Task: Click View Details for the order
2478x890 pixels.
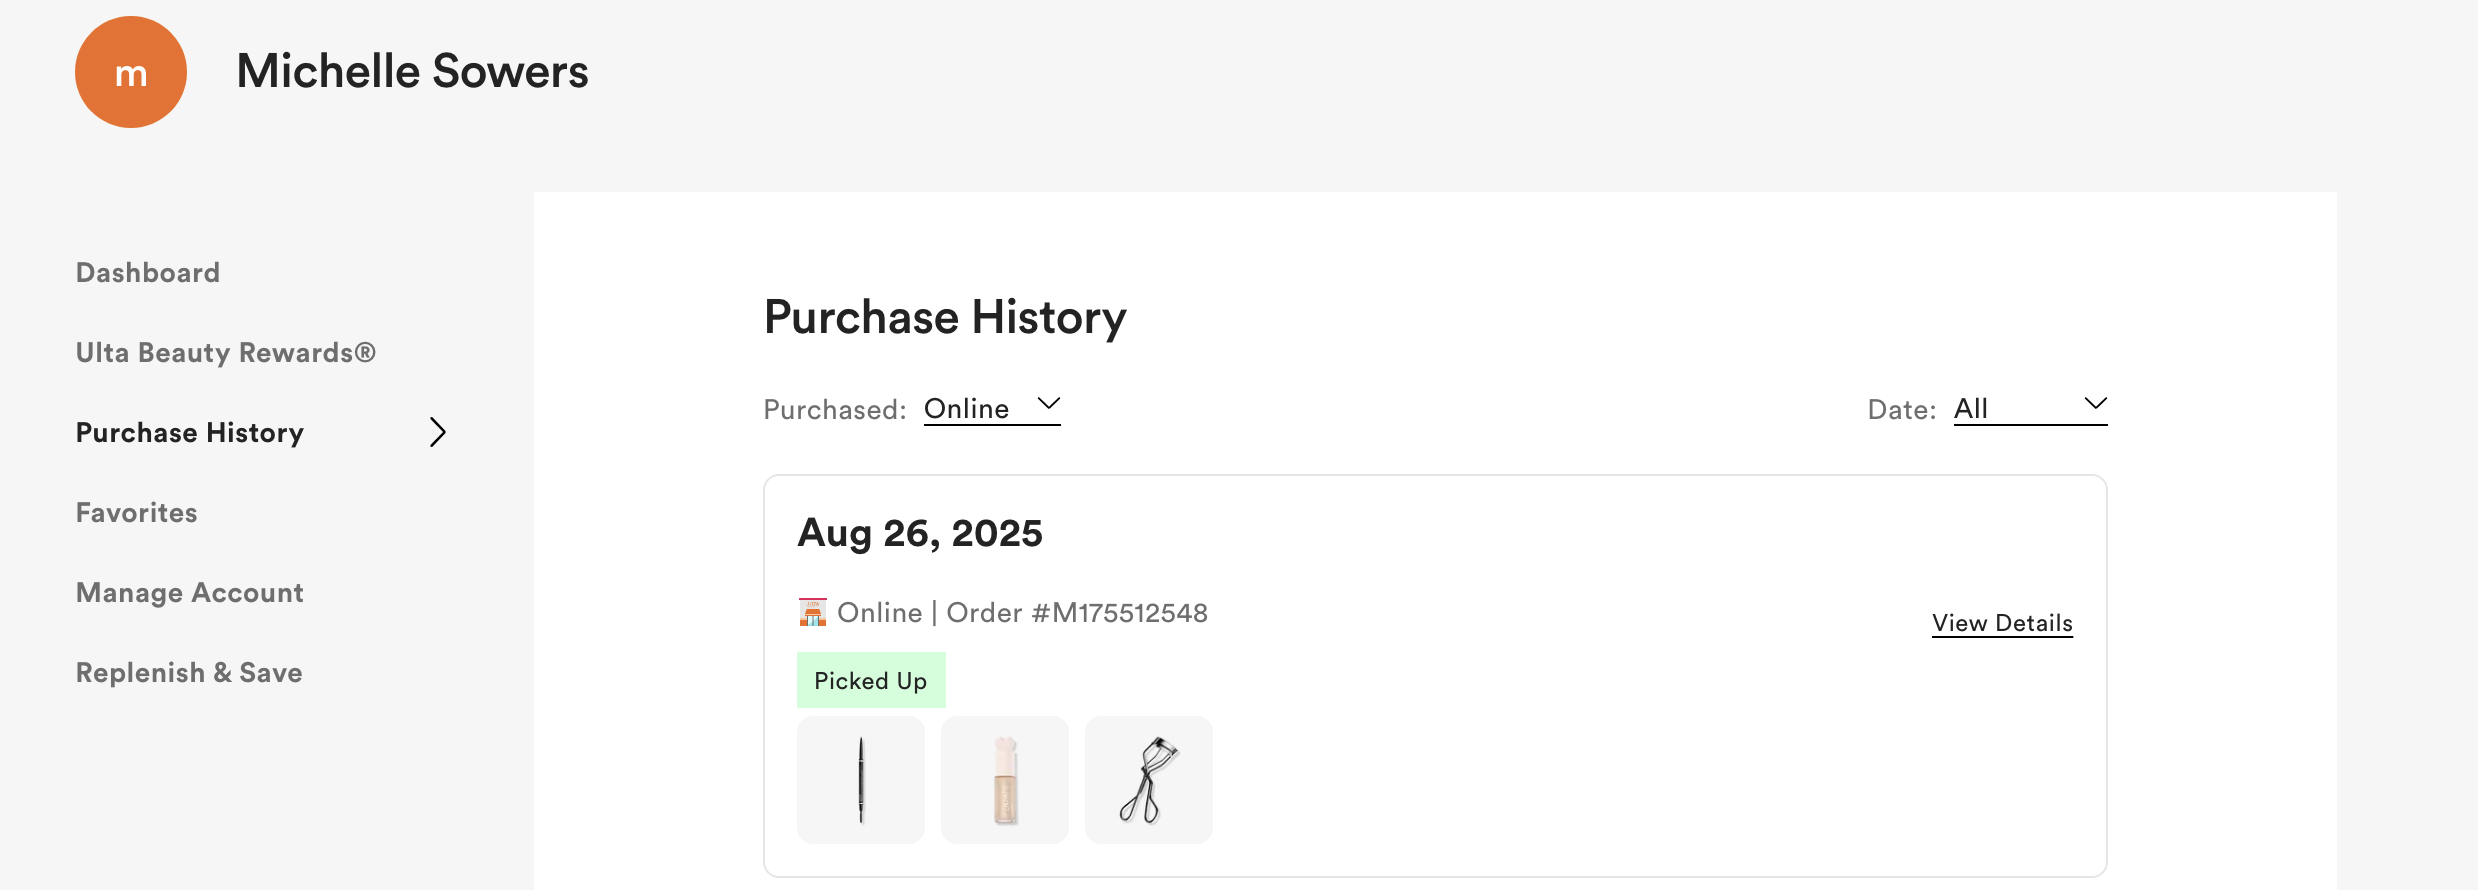Action: (x=2002, y=623)
